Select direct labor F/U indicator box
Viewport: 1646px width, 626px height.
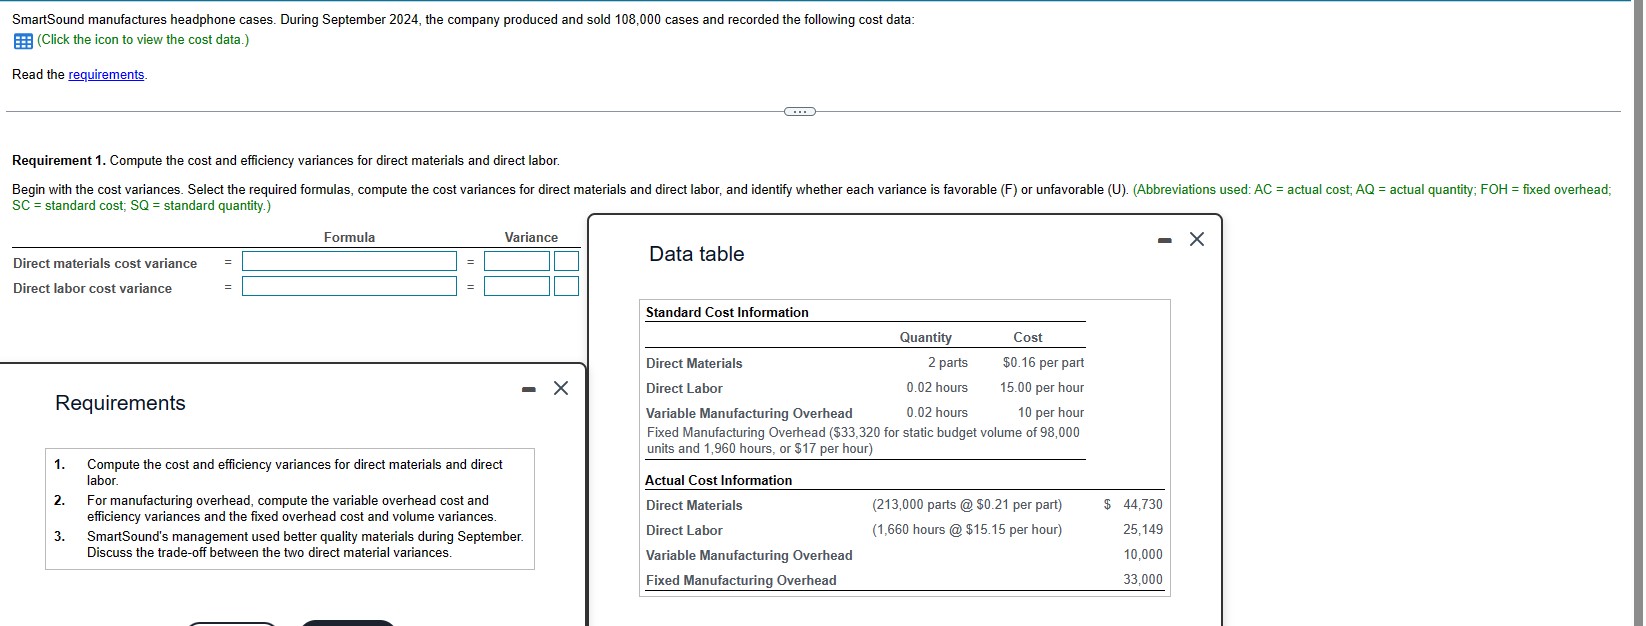[x=567, y=287]
